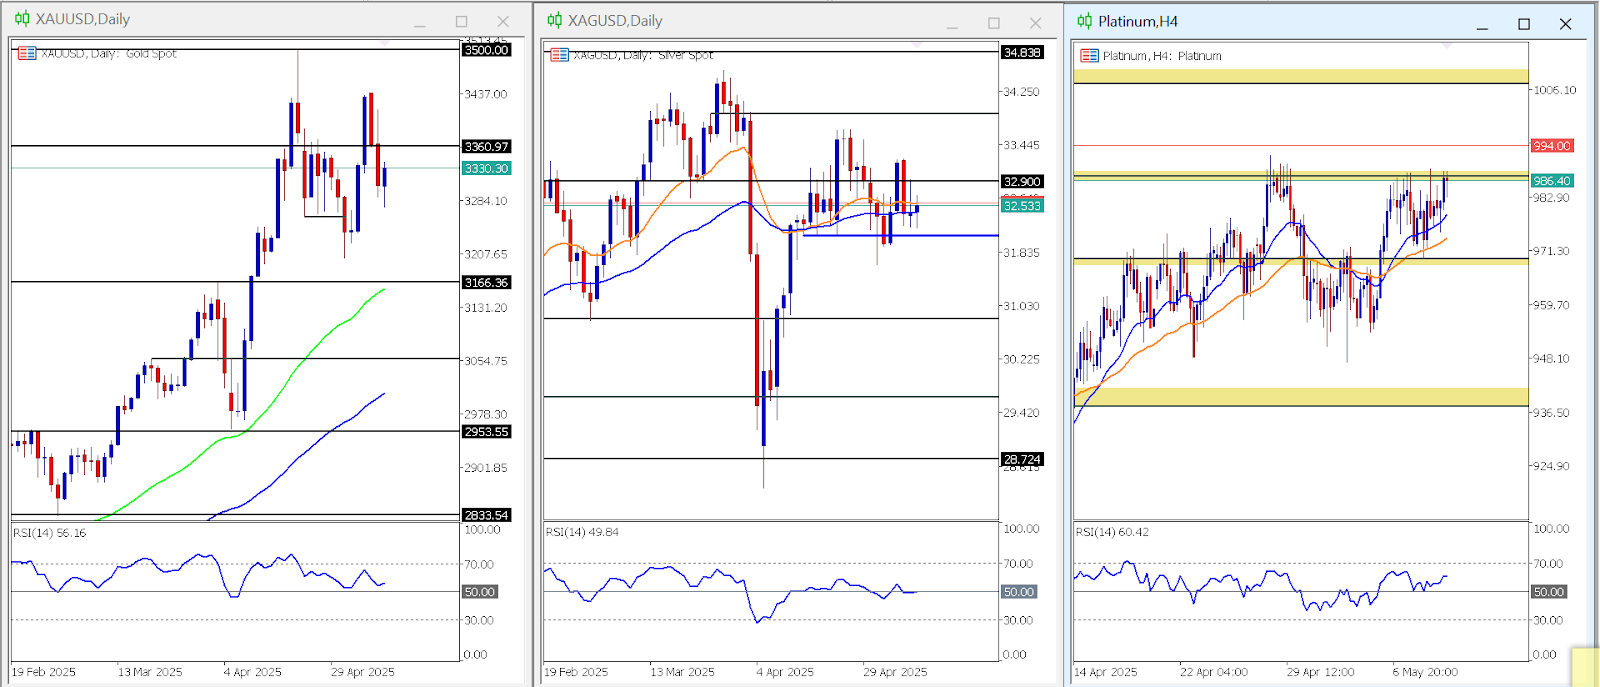This screenshot has width=1600, height=687.
Task: Click the 4 Apr 2025 date in XAUUSD
Action: click(254, 672)
